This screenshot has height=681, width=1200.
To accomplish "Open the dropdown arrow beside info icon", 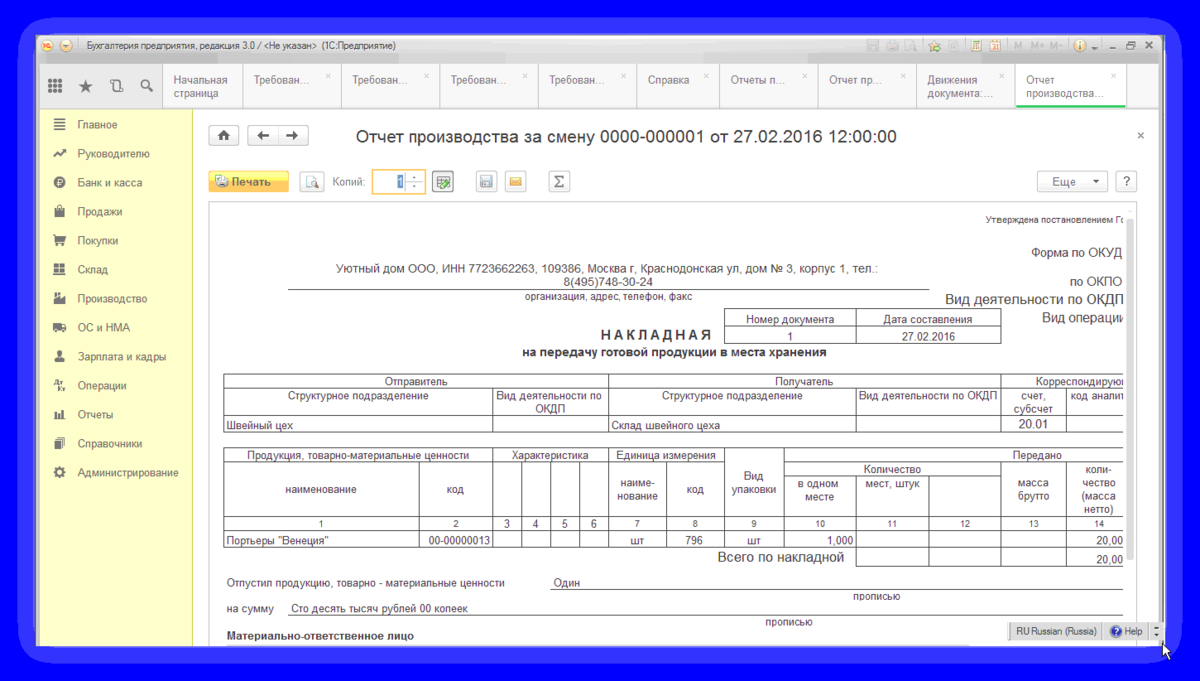I will pyautogui.click(x=1095, y=47).
